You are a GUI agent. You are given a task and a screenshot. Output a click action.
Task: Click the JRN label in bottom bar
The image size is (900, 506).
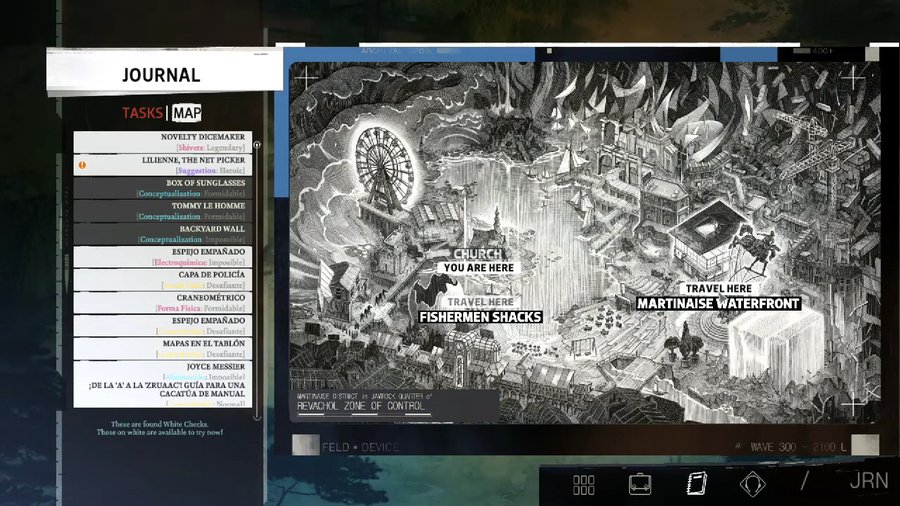(868, 481)
